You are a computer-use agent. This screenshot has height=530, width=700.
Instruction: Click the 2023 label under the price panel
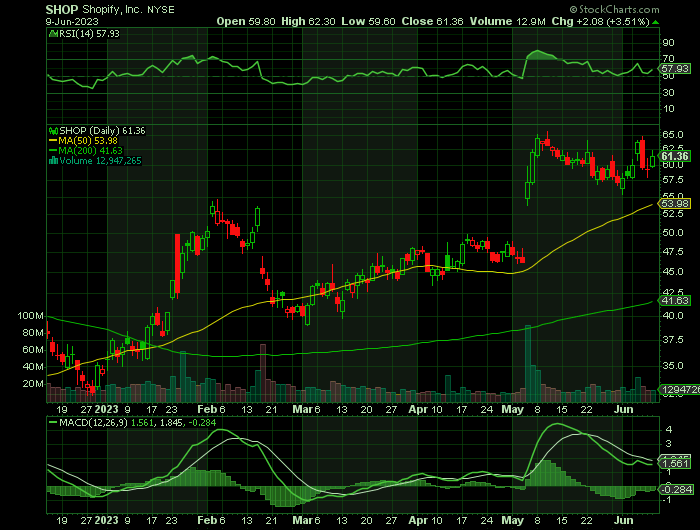point(107,409)
